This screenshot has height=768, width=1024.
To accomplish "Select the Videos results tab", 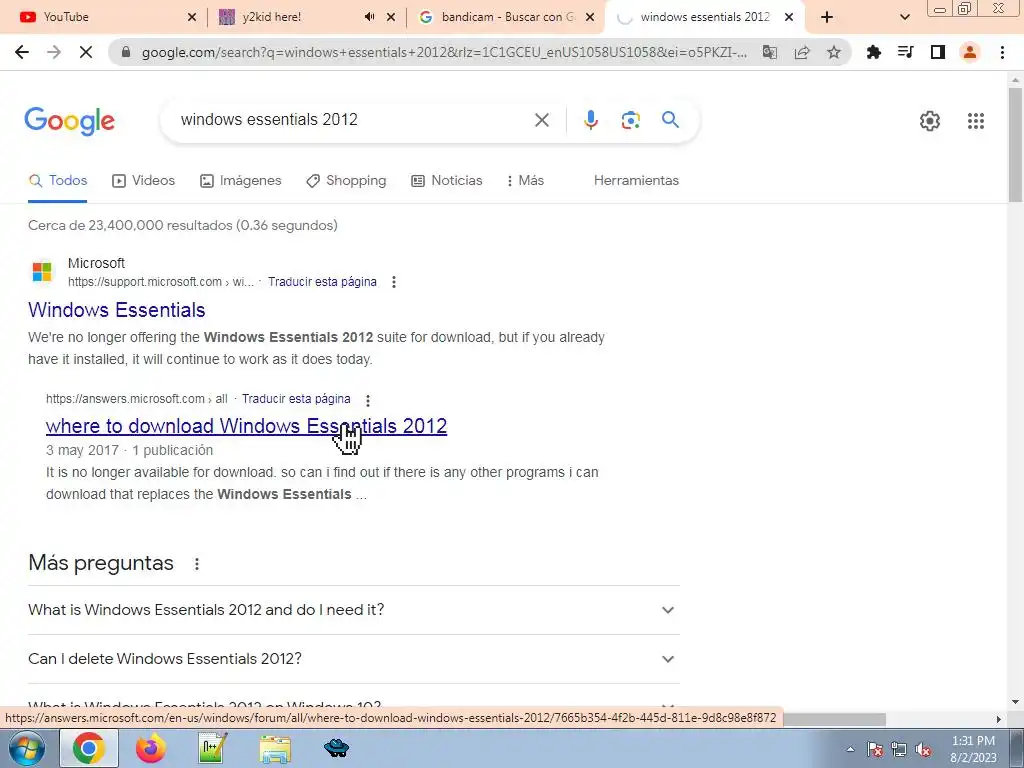I will (x=144, y=181).
